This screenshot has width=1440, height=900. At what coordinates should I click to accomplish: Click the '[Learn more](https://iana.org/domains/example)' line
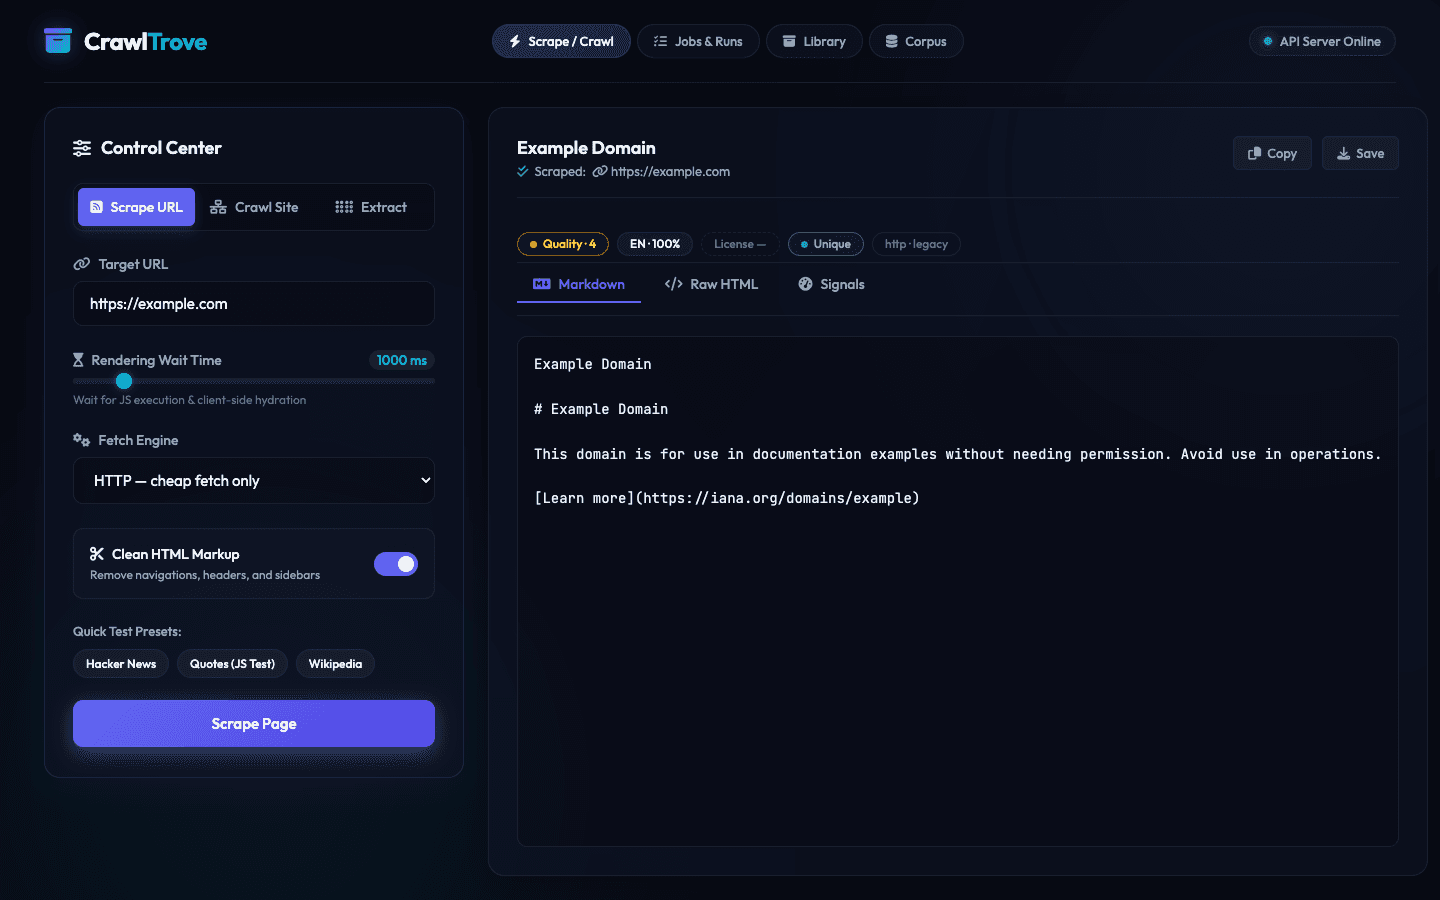[x=727, y=498]
